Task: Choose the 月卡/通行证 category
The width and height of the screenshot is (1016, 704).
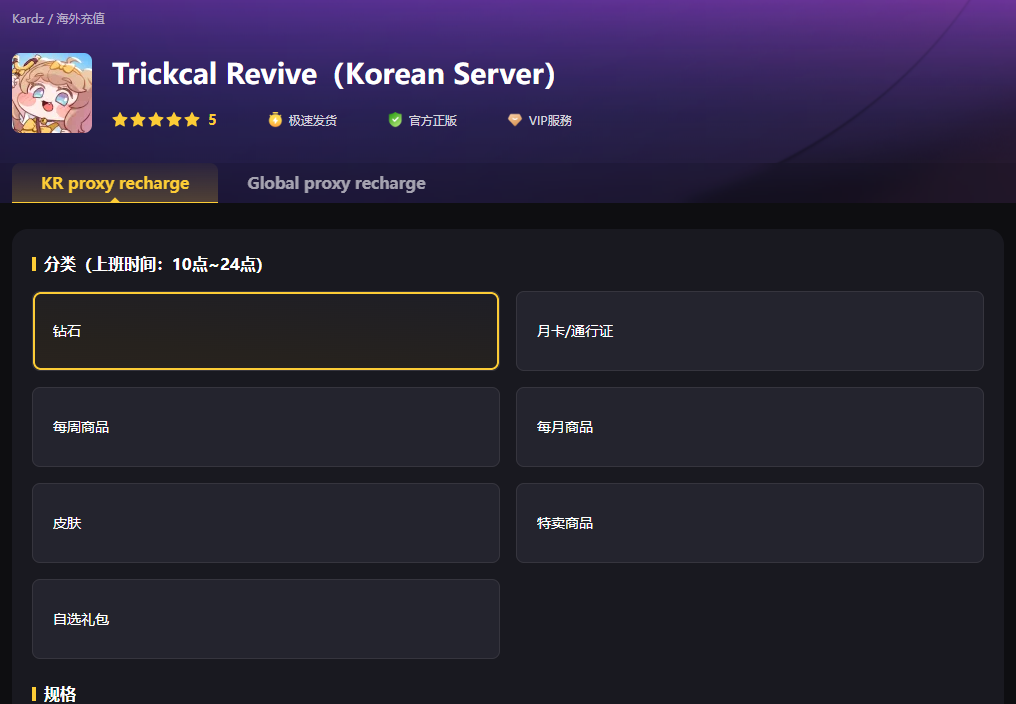Action: pyautogui.click(x=749, y=331)
